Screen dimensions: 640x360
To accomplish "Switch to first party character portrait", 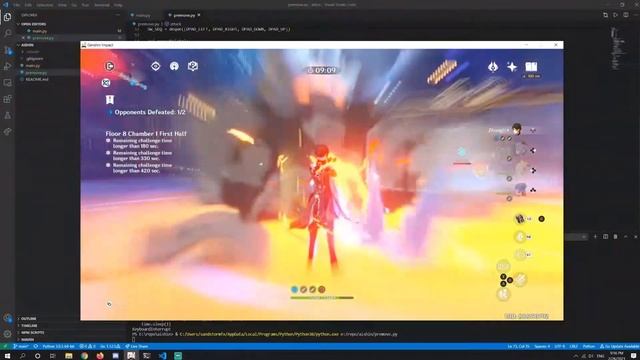I will point(517,130).
